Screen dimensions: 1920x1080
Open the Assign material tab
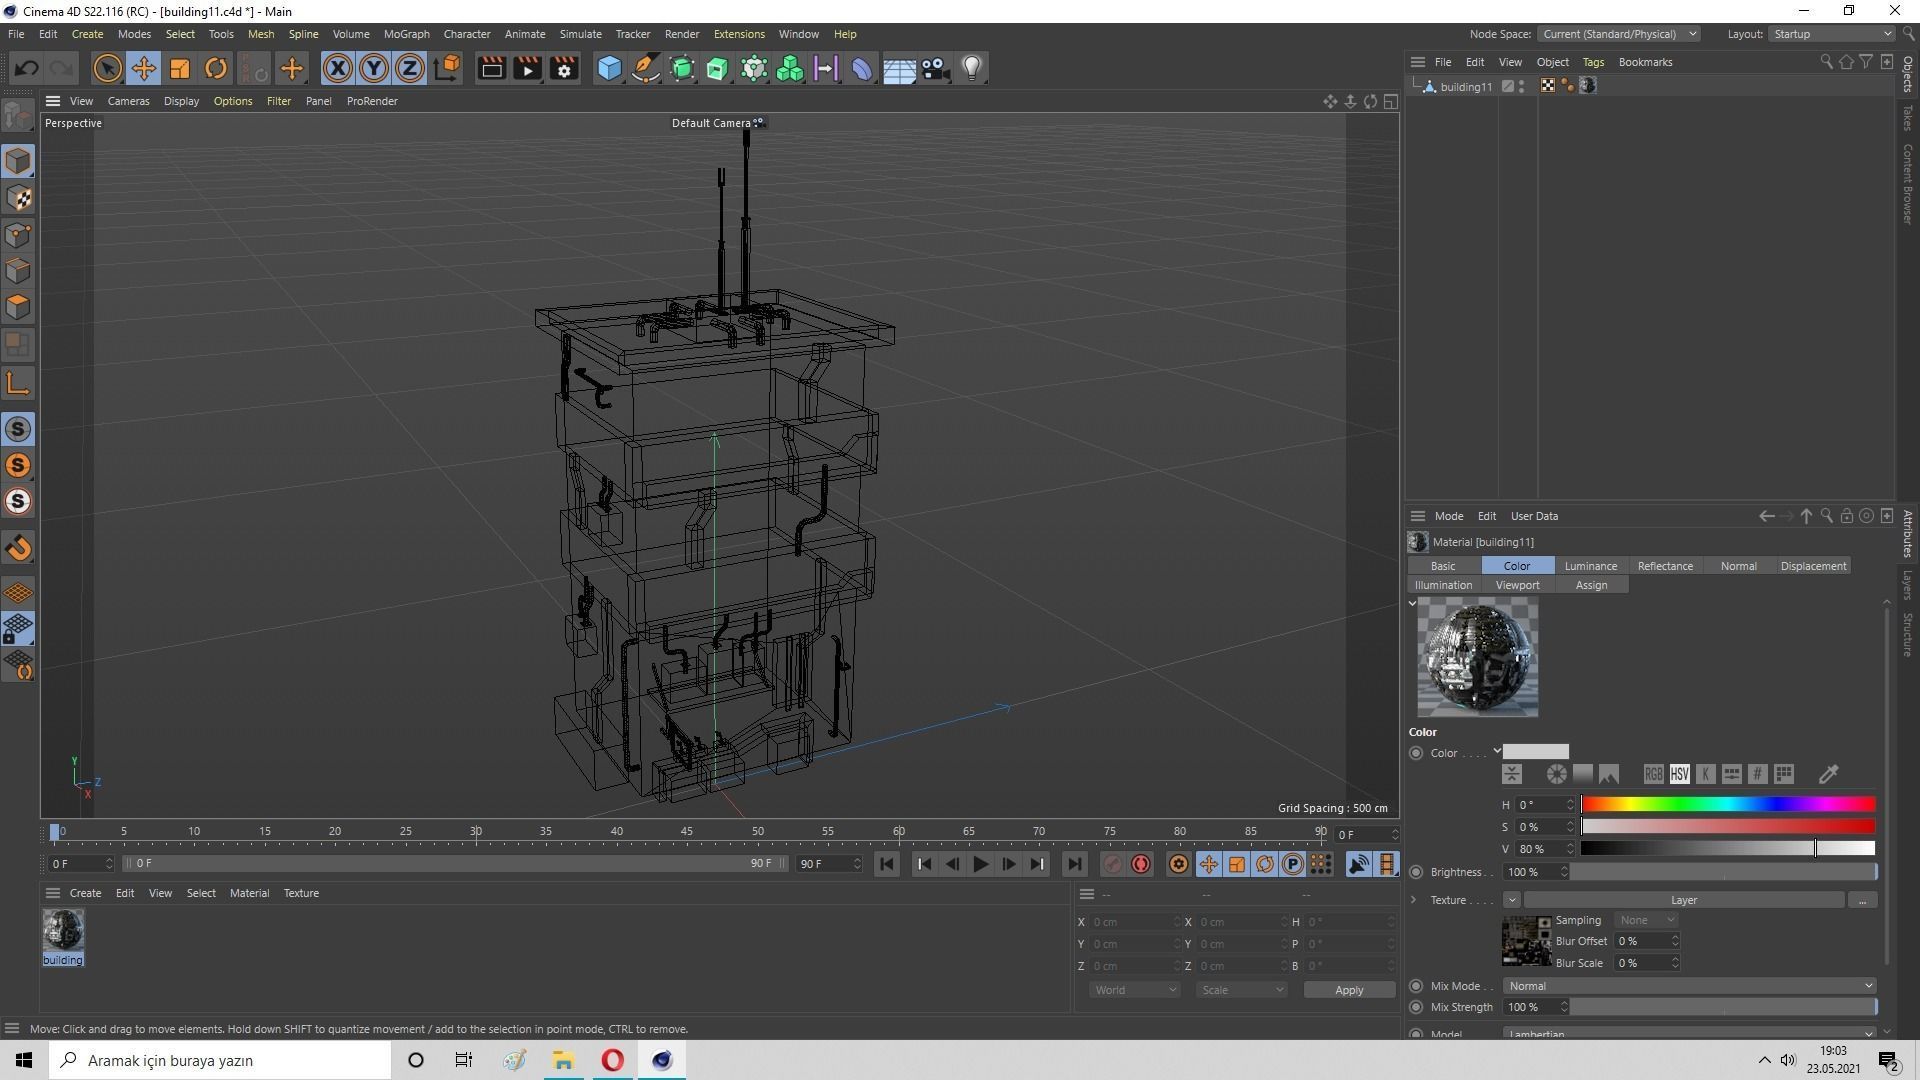tap(1591, 585)
